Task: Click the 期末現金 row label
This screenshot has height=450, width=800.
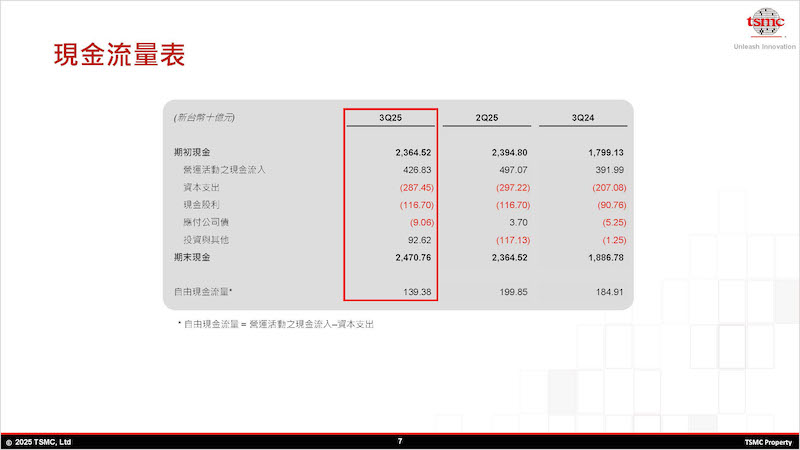Action: pos(192,257)
